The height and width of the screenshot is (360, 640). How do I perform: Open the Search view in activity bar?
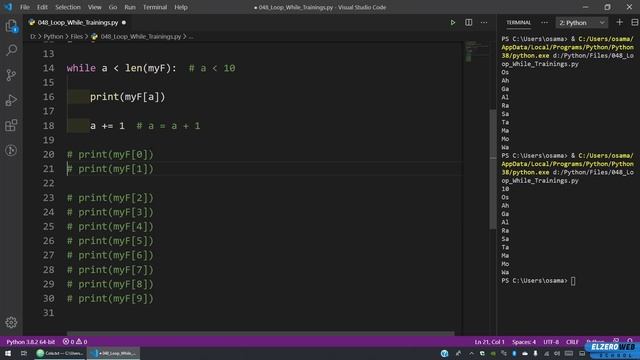point(11,50)
